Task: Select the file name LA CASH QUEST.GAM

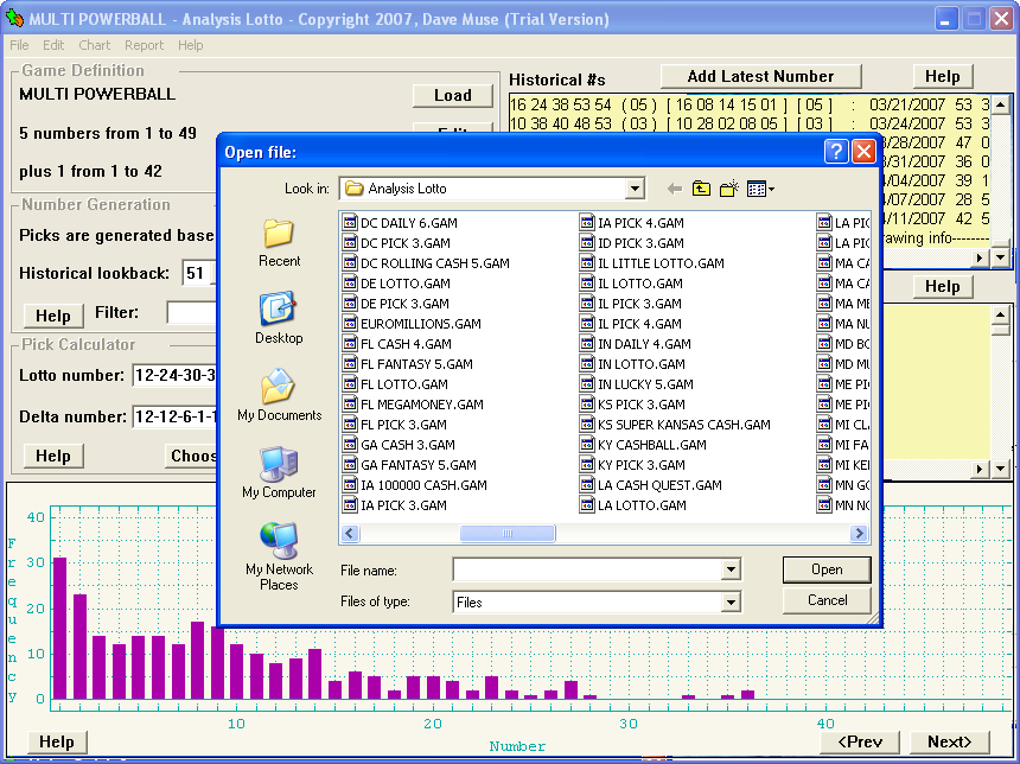Action: coord(660,485)
